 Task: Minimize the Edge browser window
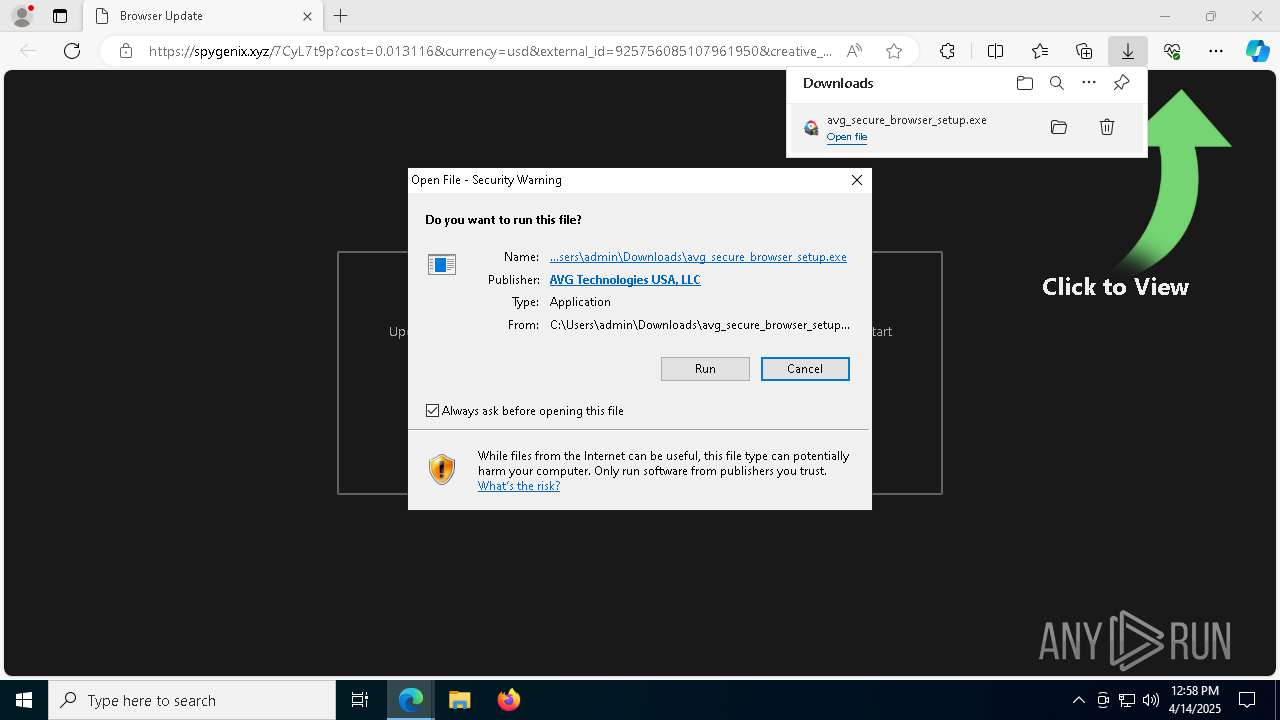(x=1165, y=16)
